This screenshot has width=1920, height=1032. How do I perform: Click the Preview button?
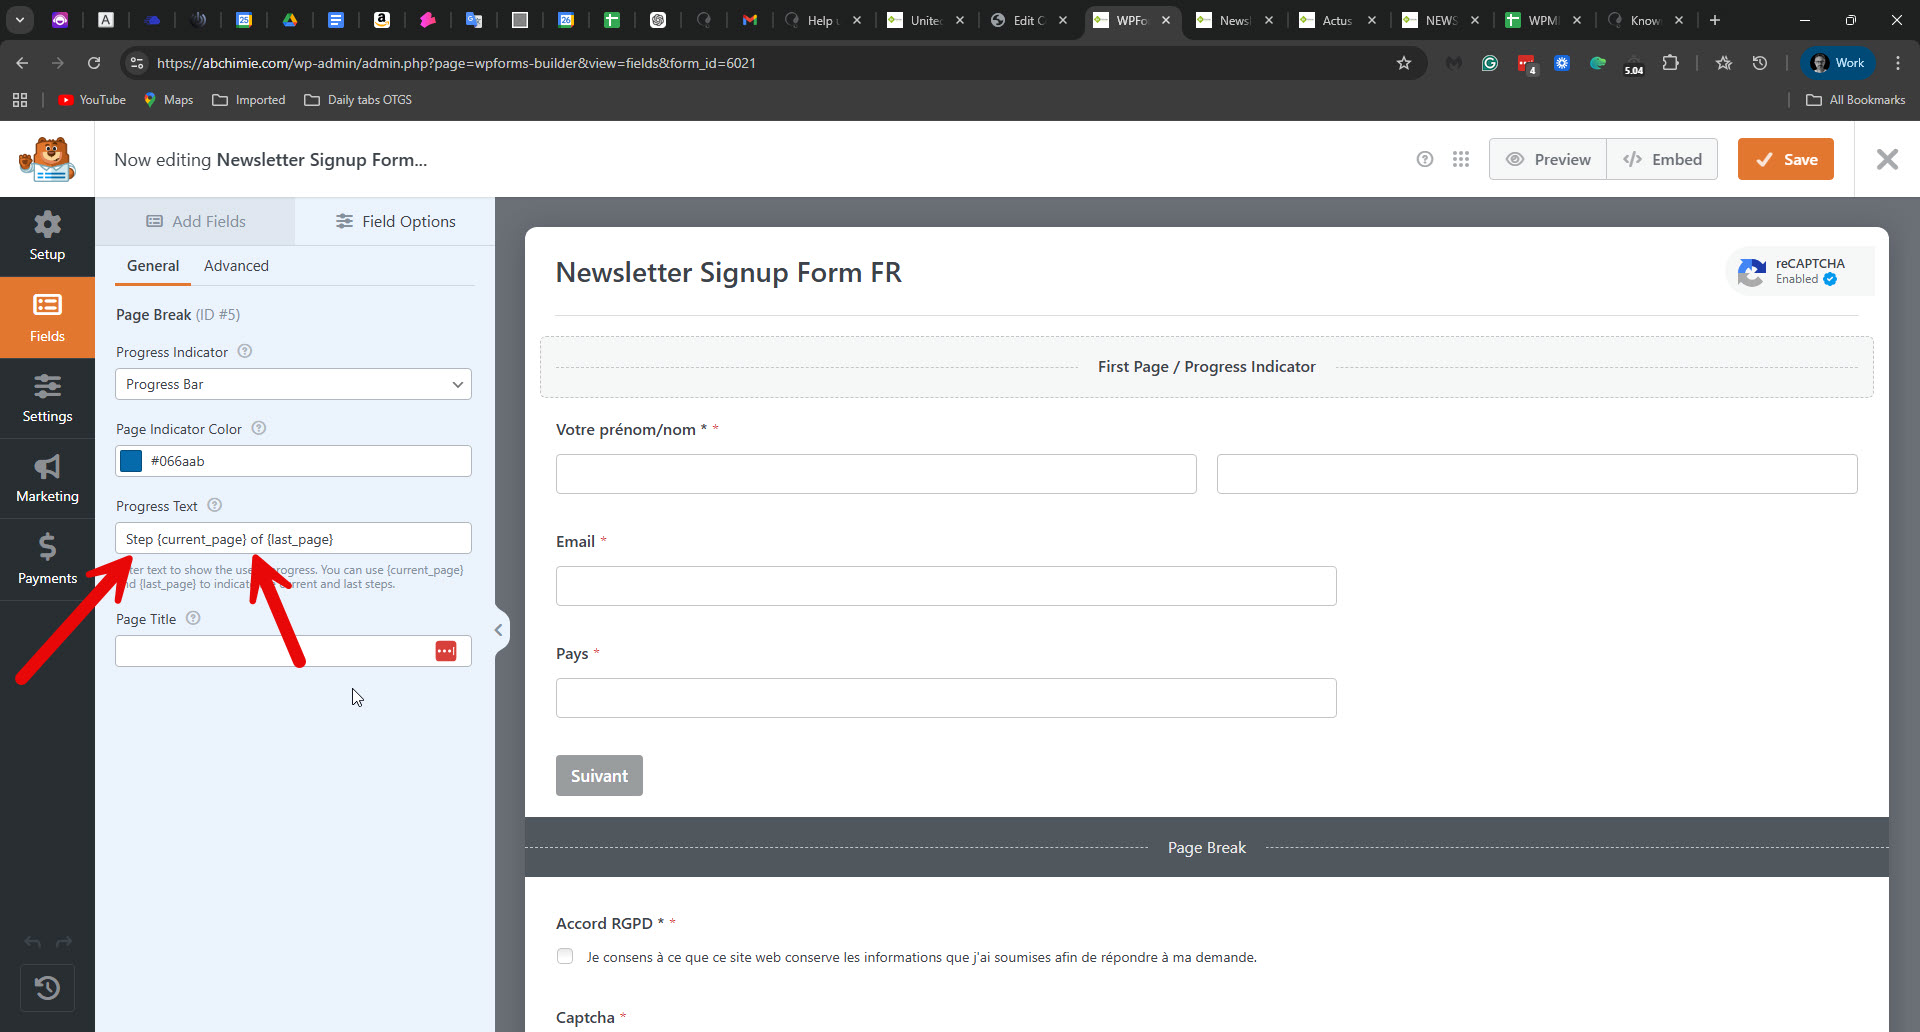tap(1548, 159)
